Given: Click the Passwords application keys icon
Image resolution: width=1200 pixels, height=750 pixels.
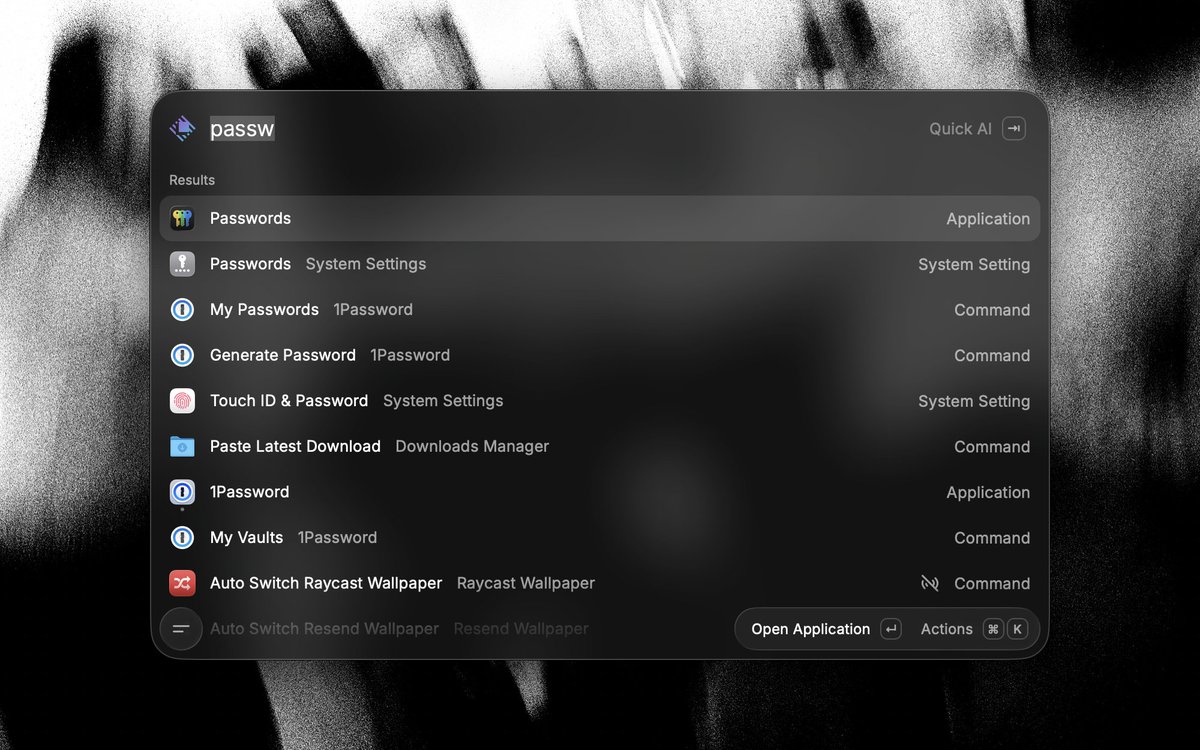Looking at the screenshot, I should tap(182, 219).
